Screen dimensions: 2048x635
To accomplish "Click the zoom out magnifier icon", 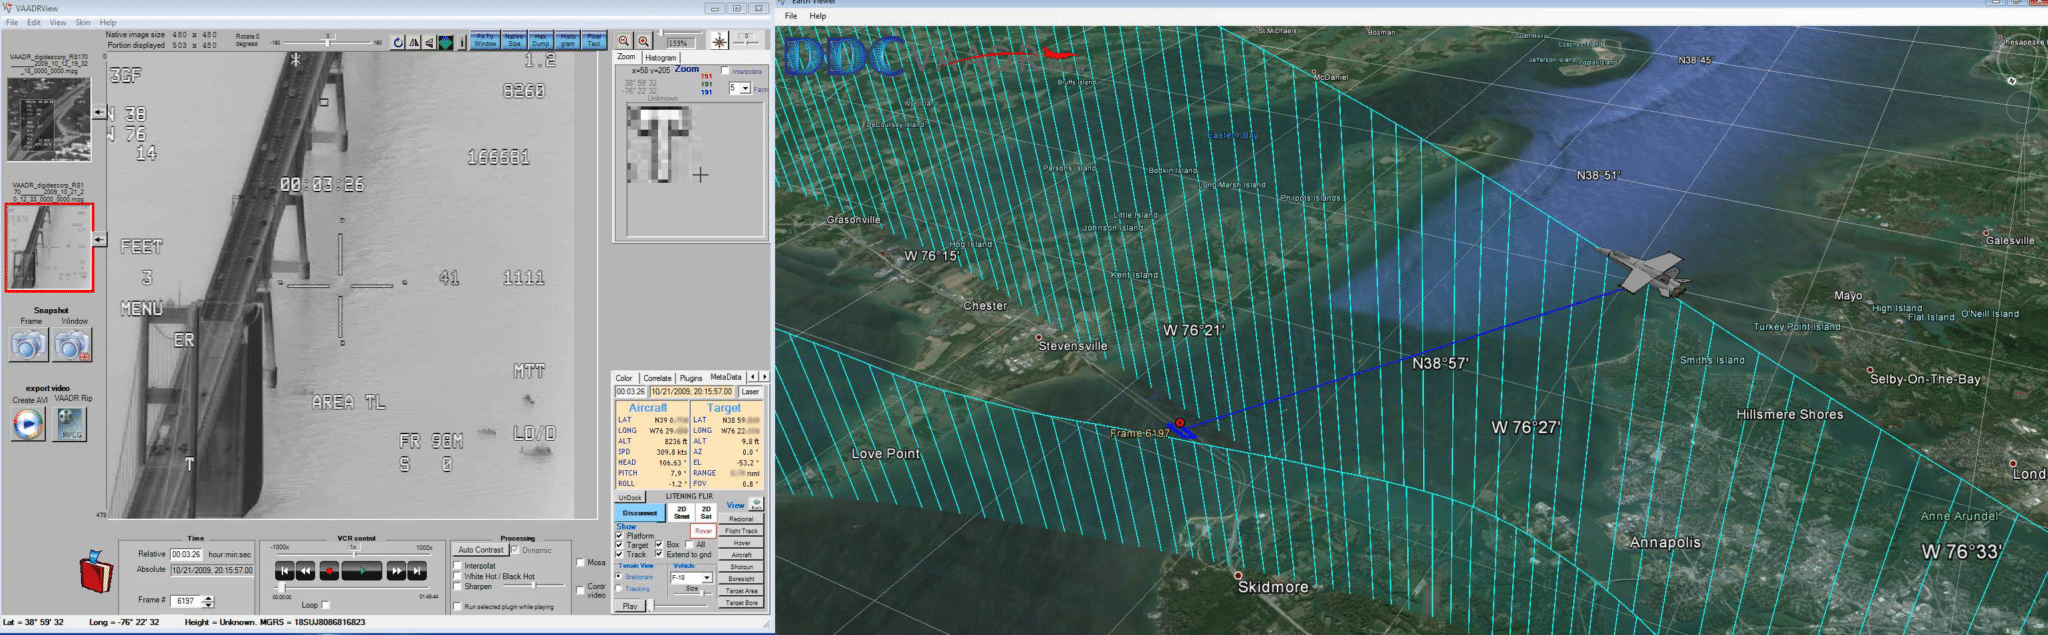I will point(624,41).
